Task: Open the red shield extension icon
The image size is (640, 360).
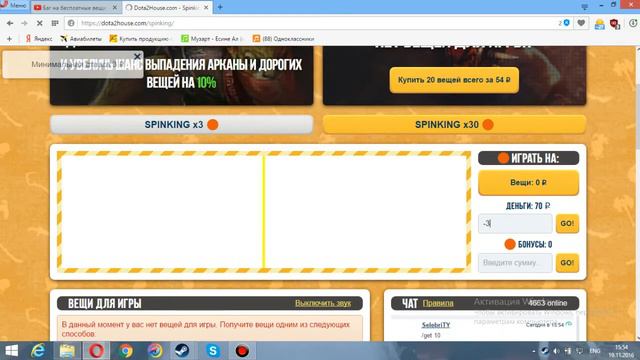Action: [x=615, y=24]
